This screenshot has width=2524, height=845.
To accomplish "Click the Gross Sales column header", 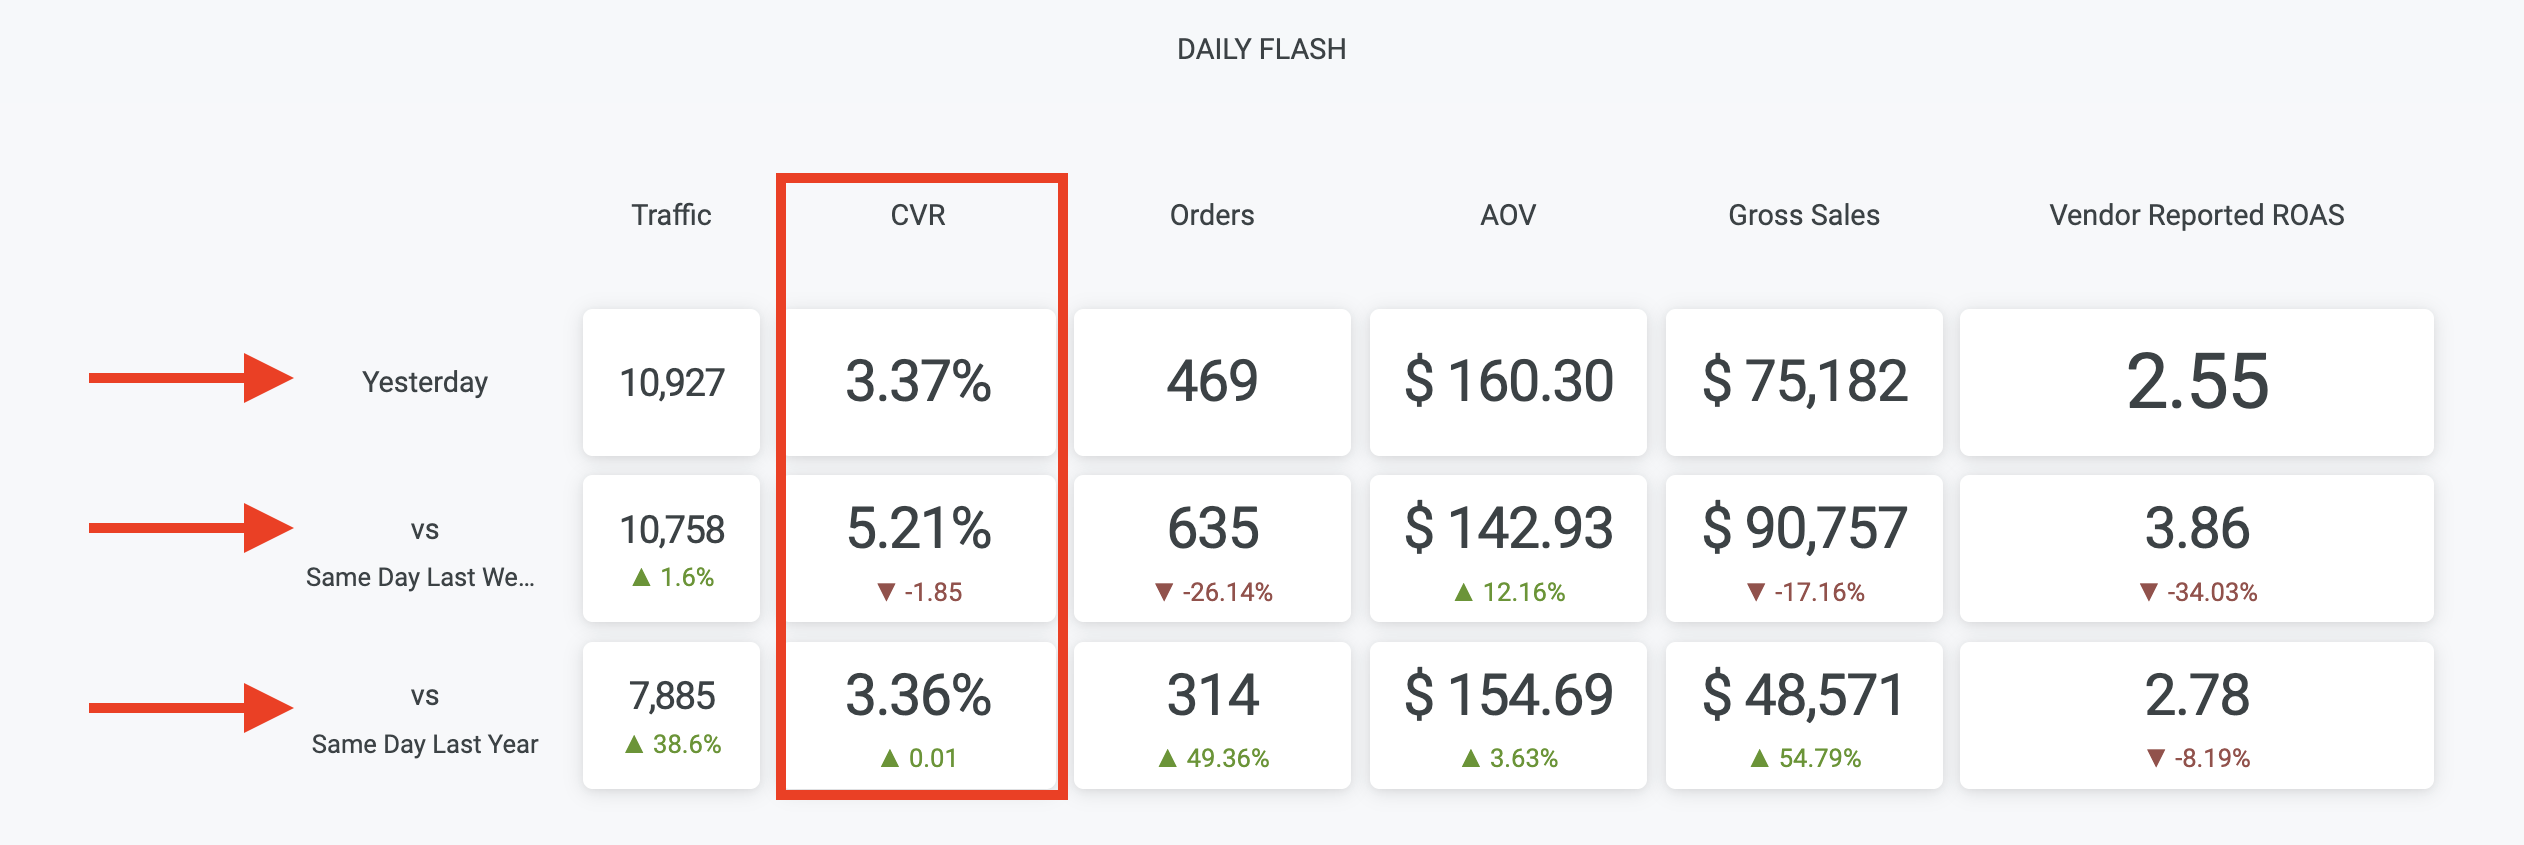I will (x=1804, y=215).
